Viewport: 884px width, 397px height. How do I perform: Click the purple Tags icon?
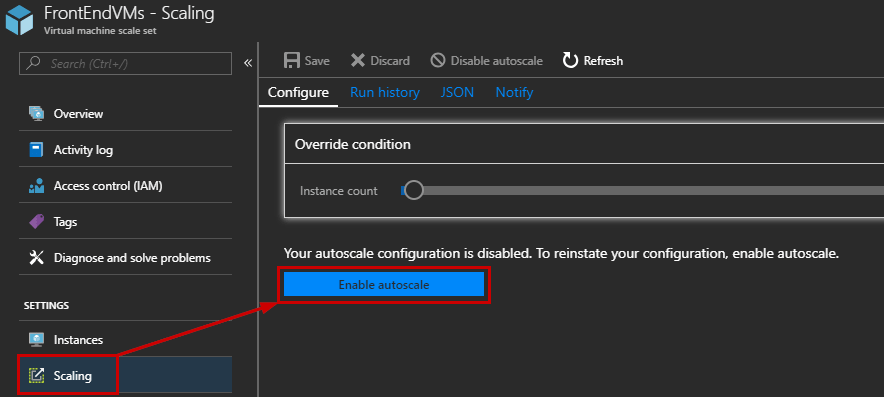click(36, 222)
